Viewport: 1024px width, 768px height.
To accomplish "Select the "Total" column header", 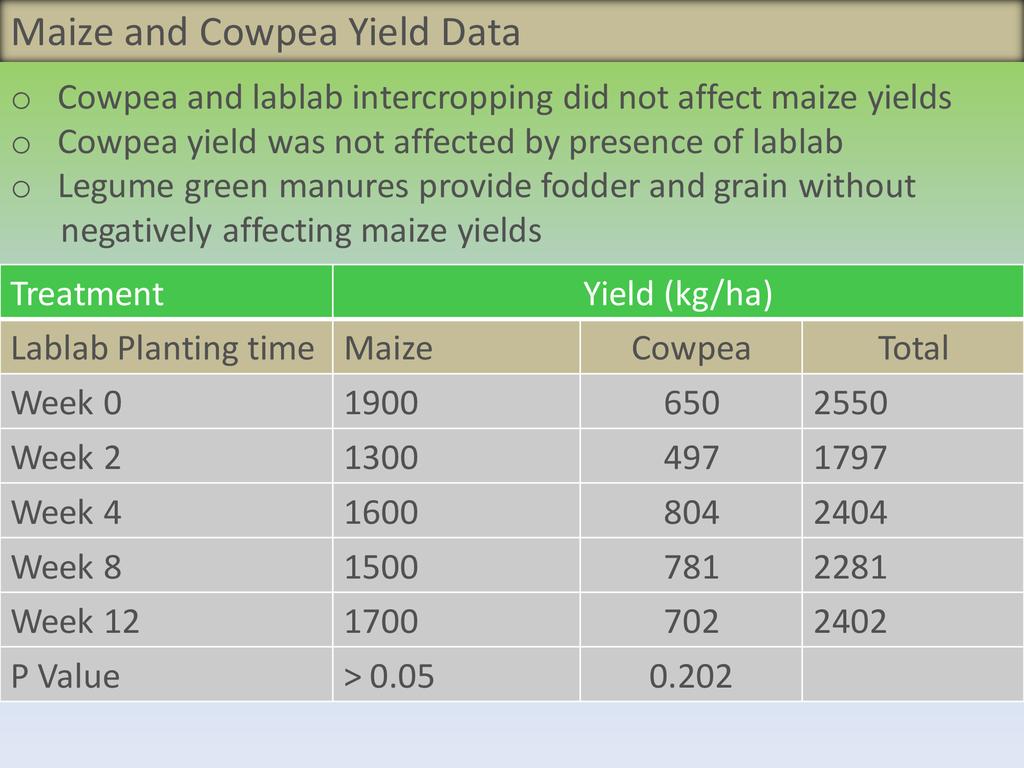I will [912, 348].
